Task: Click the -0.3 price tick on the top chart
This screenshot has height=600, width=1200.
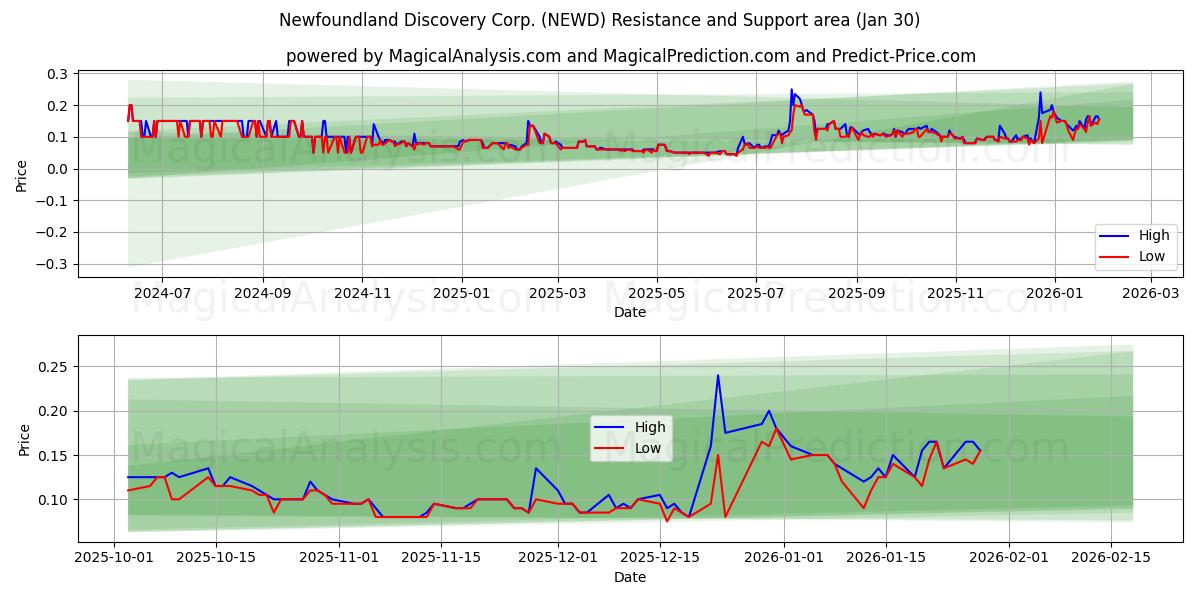Action: coord(52,264)
